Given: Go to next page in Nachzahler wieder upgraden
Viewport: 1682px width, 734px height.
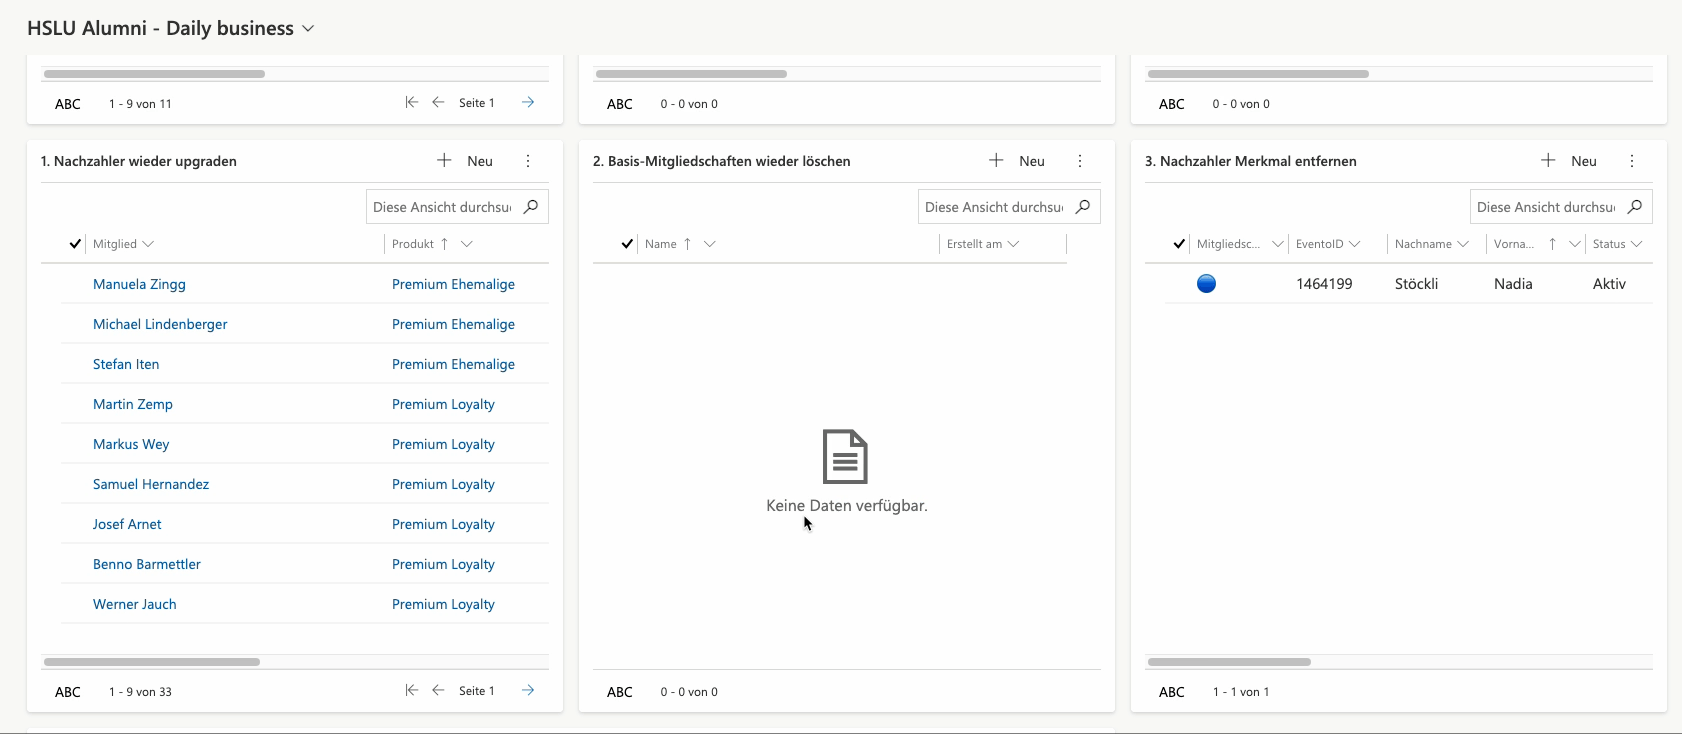Looking at the screenshot, I should [x=528, y=691].
